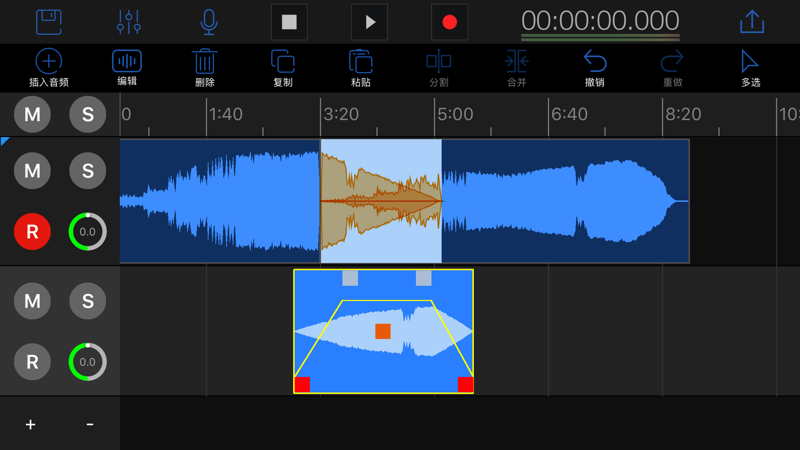This screenshot has height=450, width=800.
Task: Paste clip with 粘贴 icon
Action: 361,68
